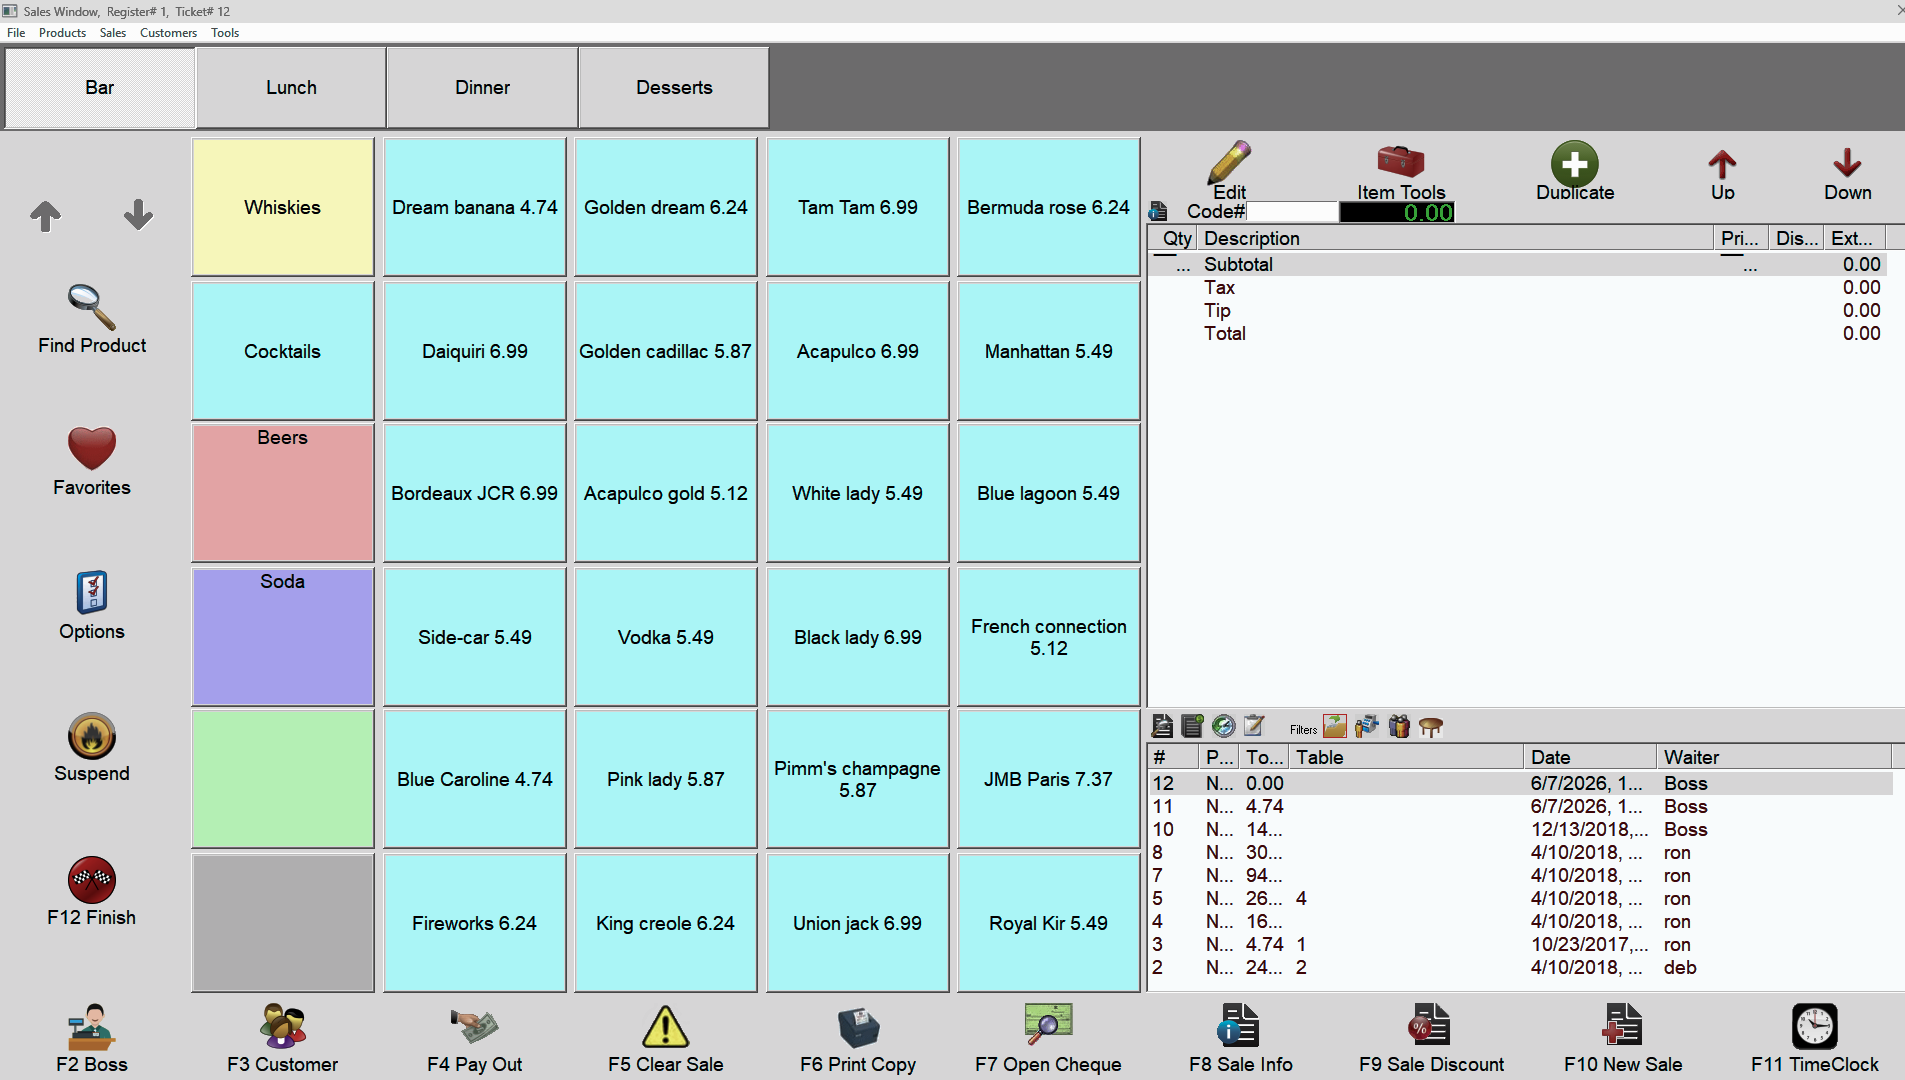Click the clipboard pencil notes icon

(x=1254, y=726)
